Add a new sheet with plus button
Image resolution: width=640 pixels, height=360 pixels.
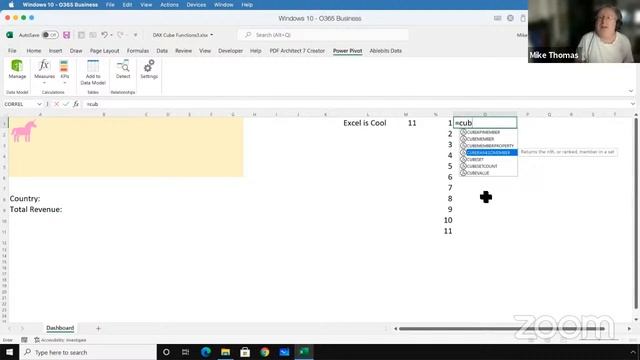click(x=98, y=328)
